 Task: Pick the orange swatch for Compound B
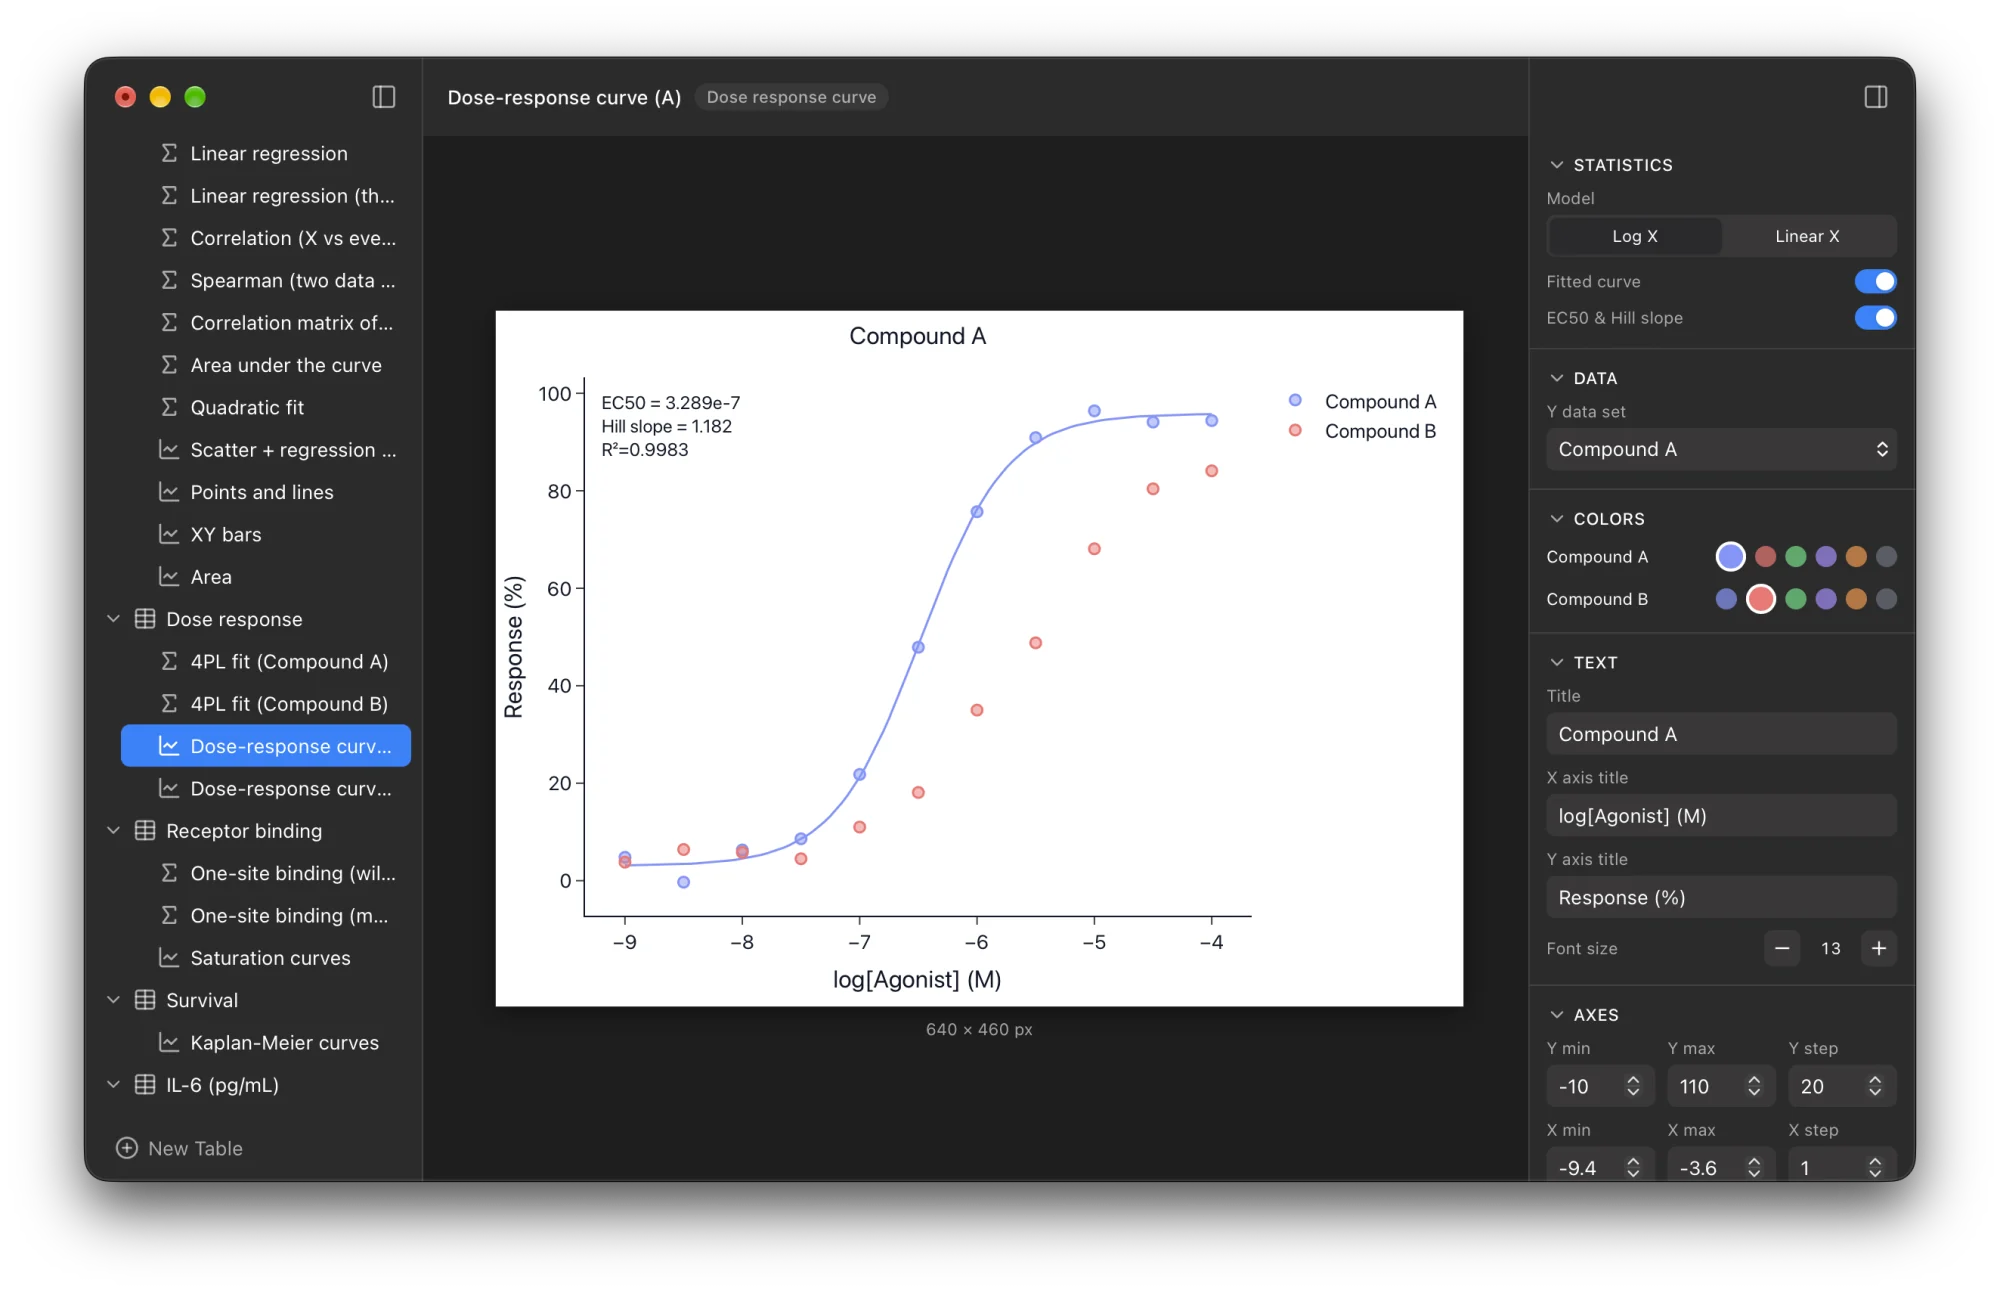click(x=1856, y=599)
